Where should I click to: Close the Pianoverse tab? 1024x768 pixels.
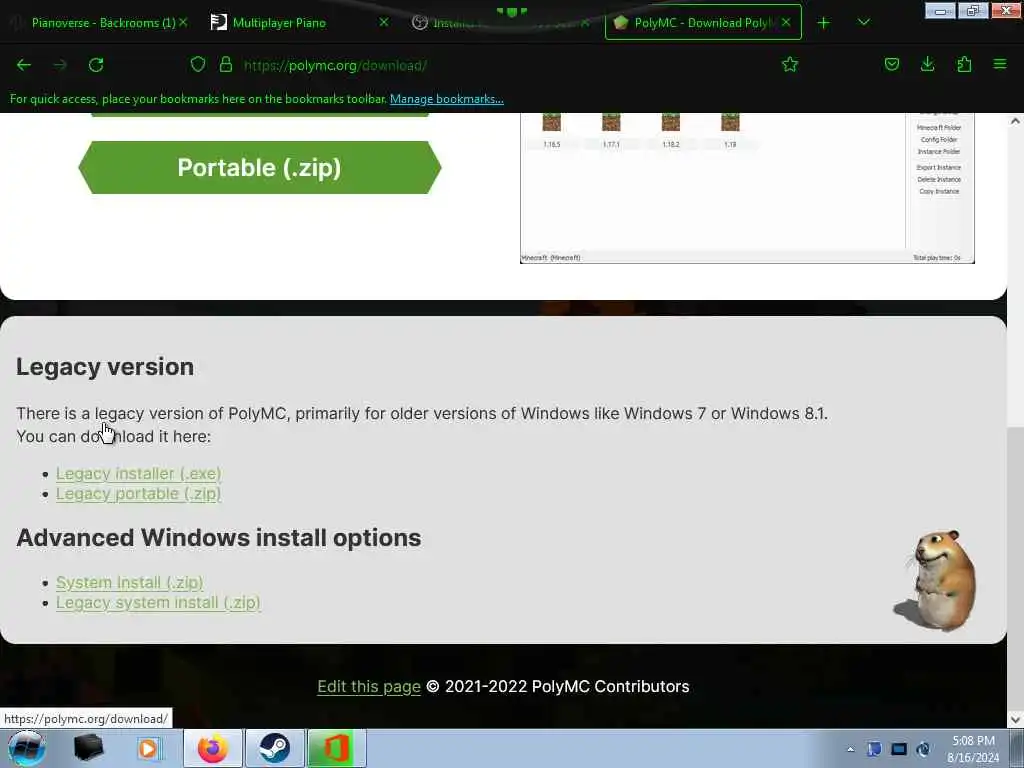pyautogui.click(x=184, y=22)
